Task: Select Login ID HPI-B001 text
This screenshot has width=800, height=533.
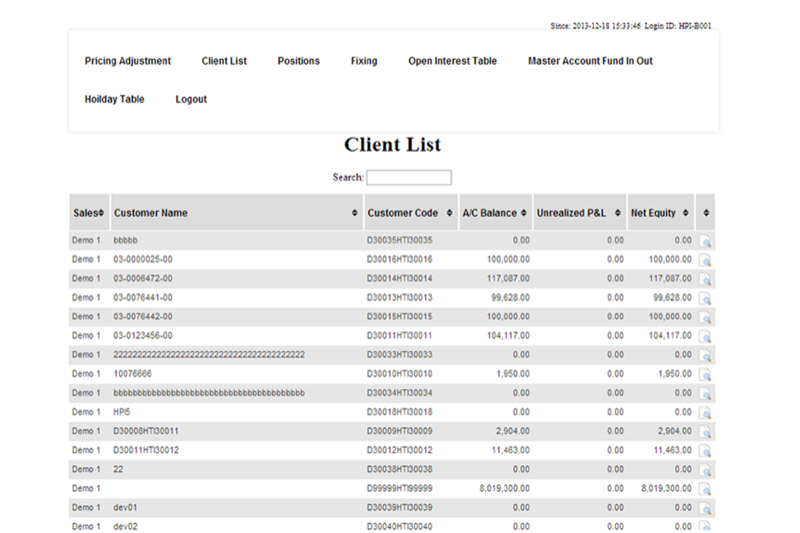Action: pyautogui.click(x=678, y=26)
